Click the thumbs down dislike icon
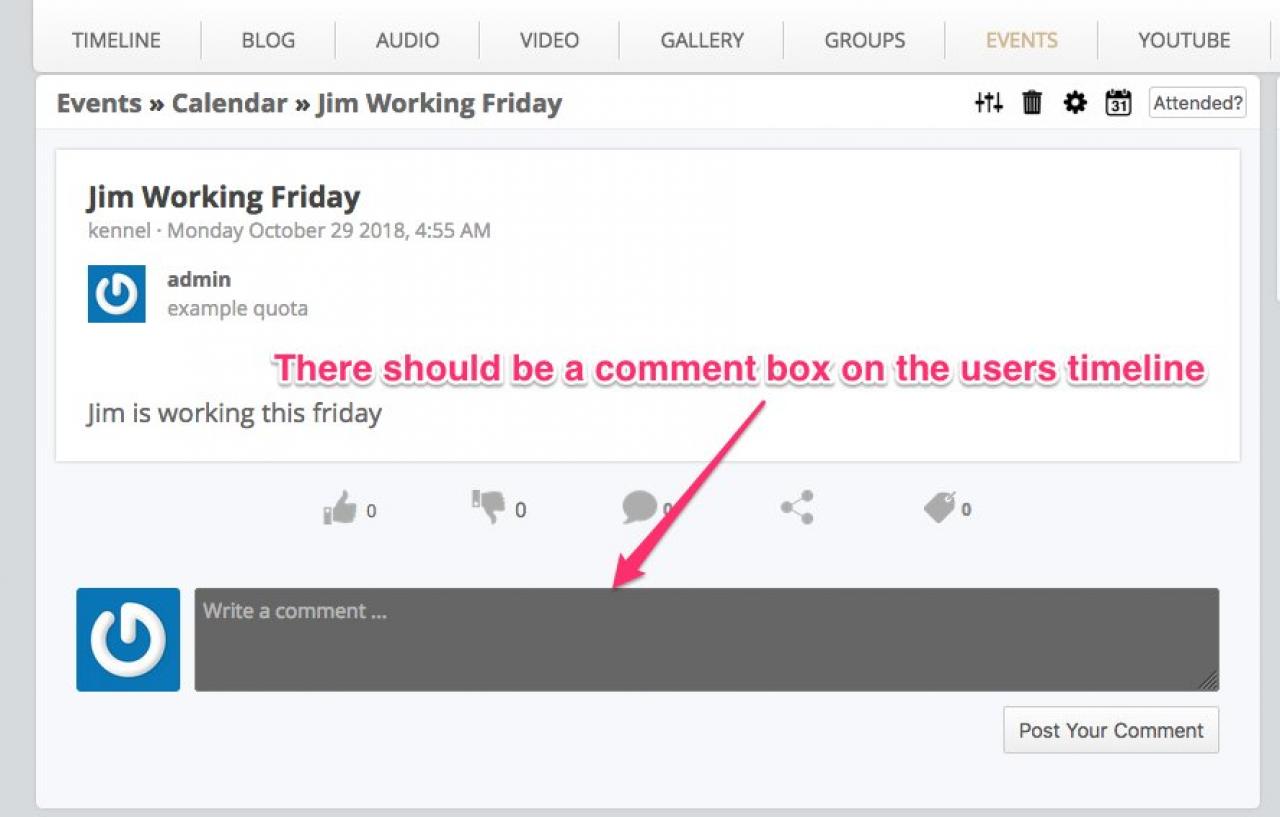The image size is (1280, 817). tap(489, 506)
